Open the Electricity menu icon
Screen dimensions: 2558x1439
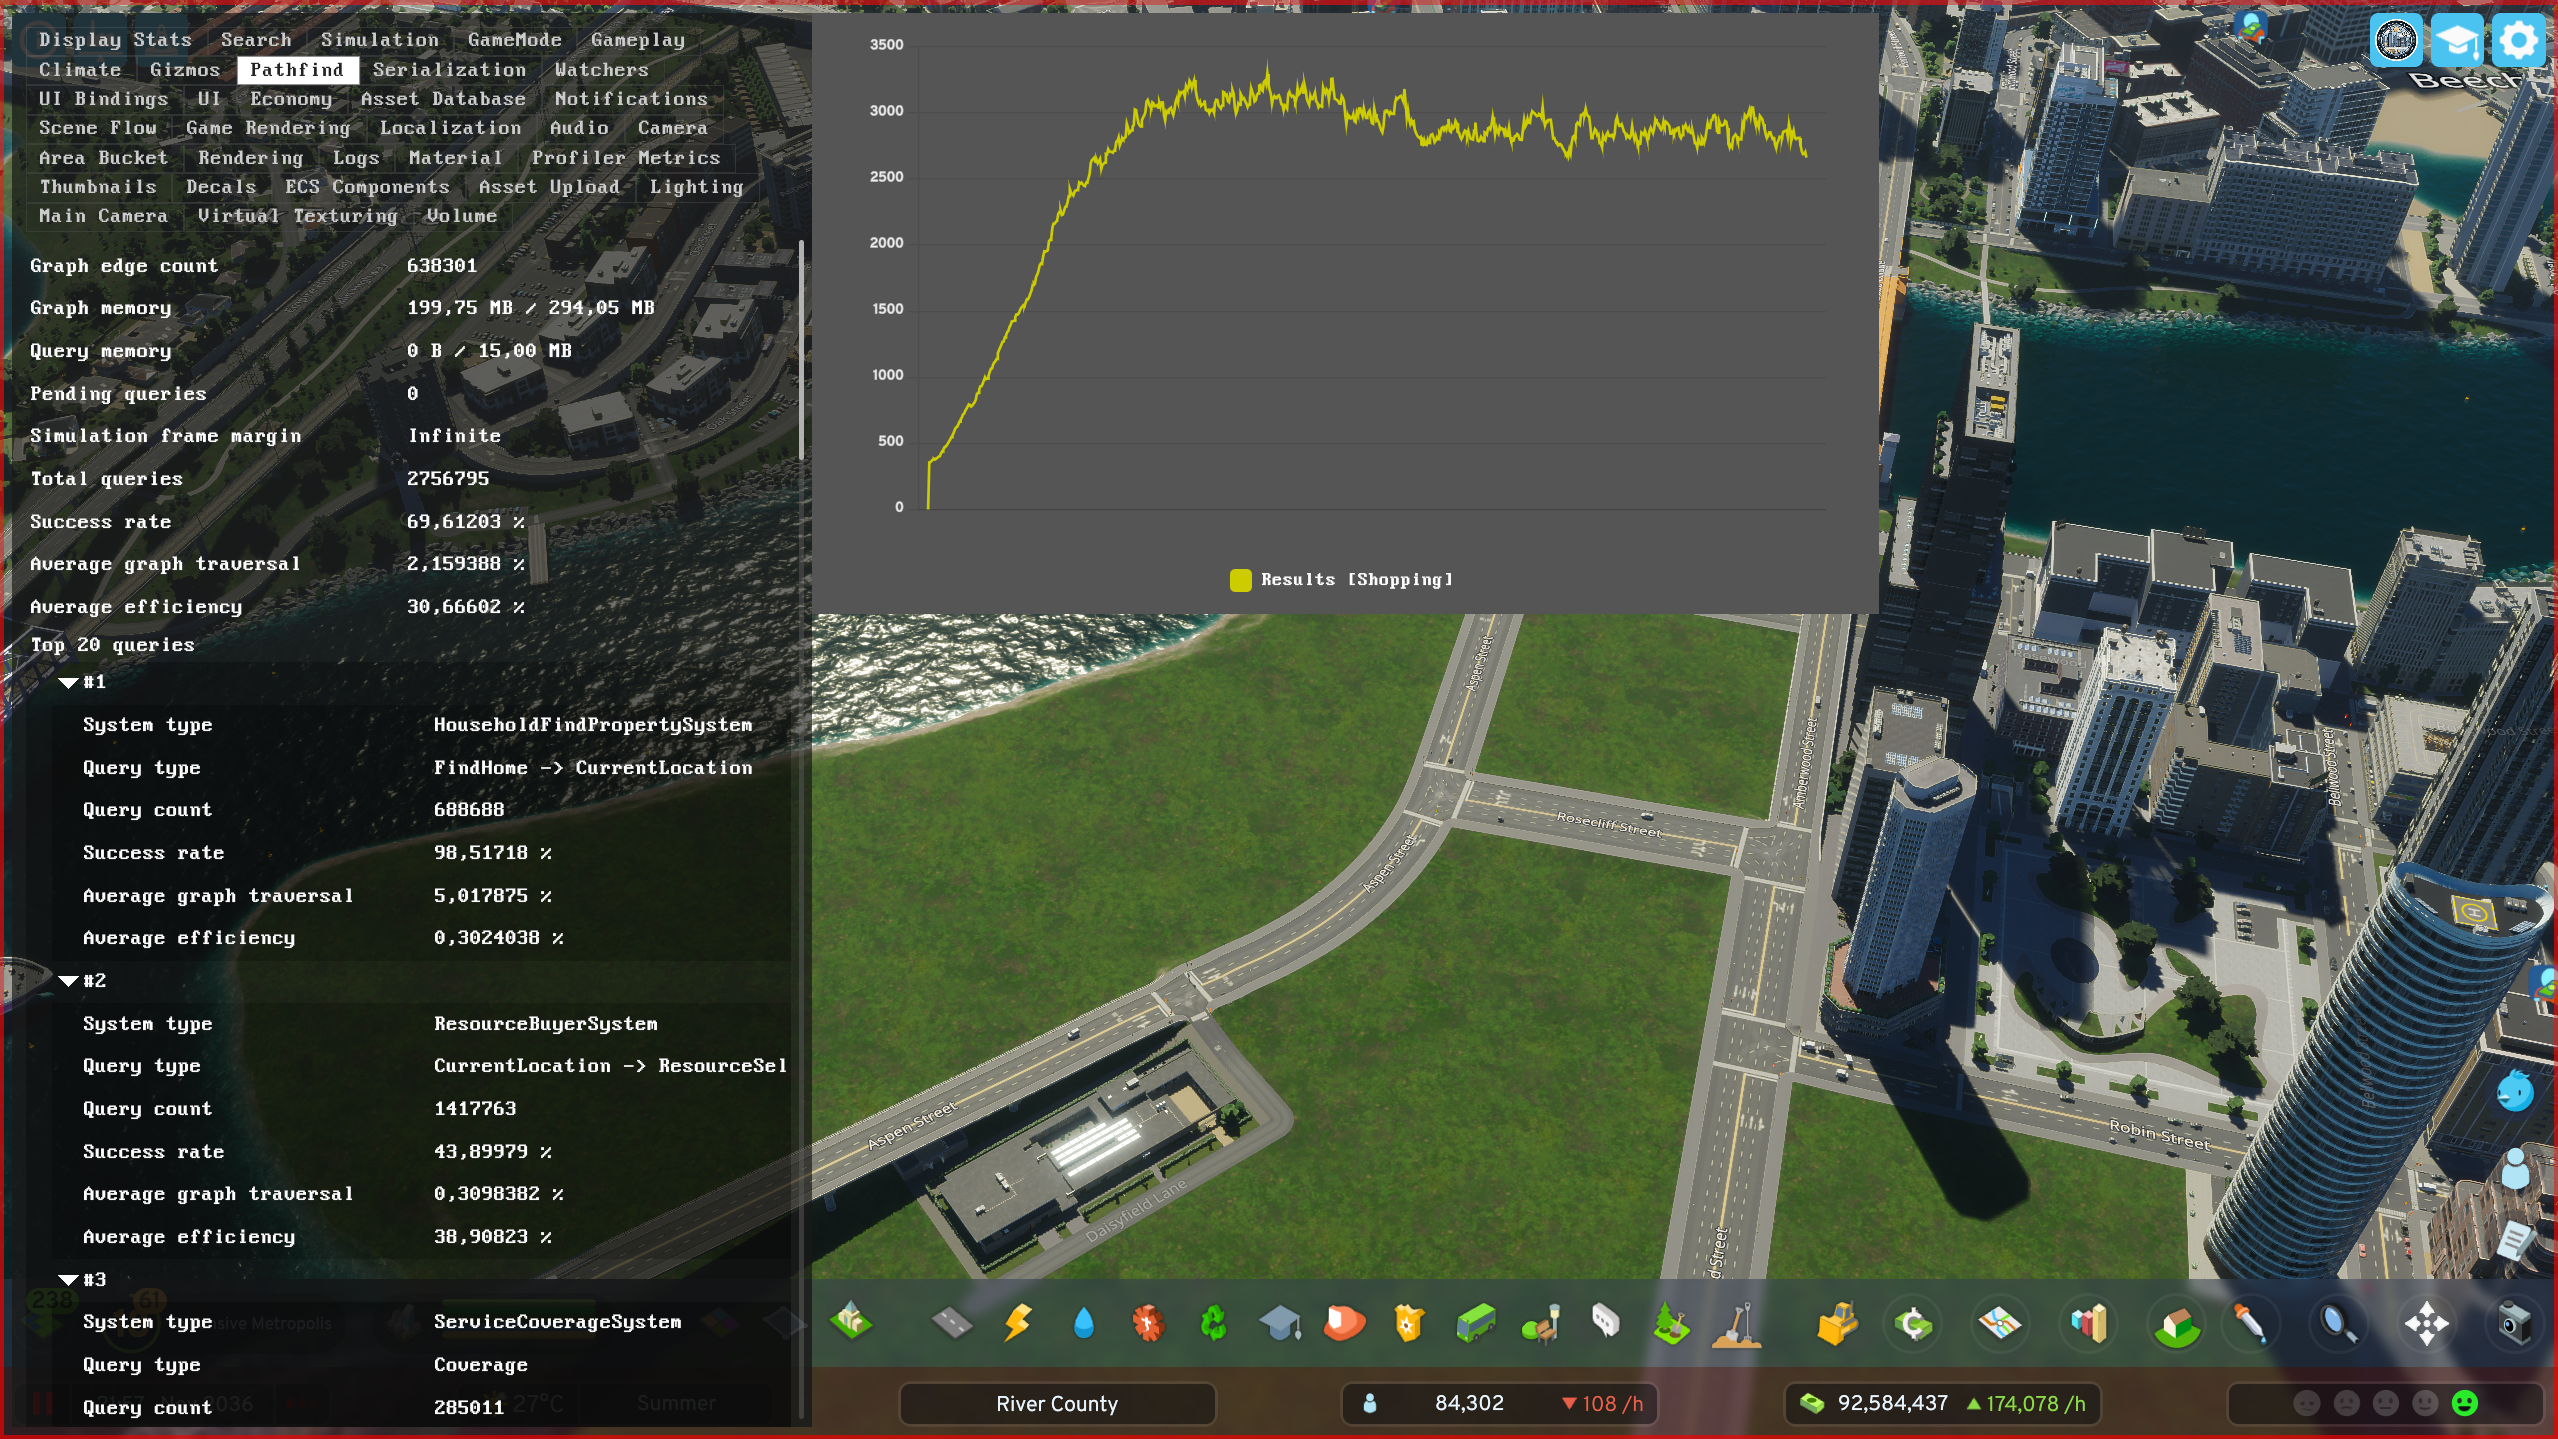click(x=1017, y=1323)
